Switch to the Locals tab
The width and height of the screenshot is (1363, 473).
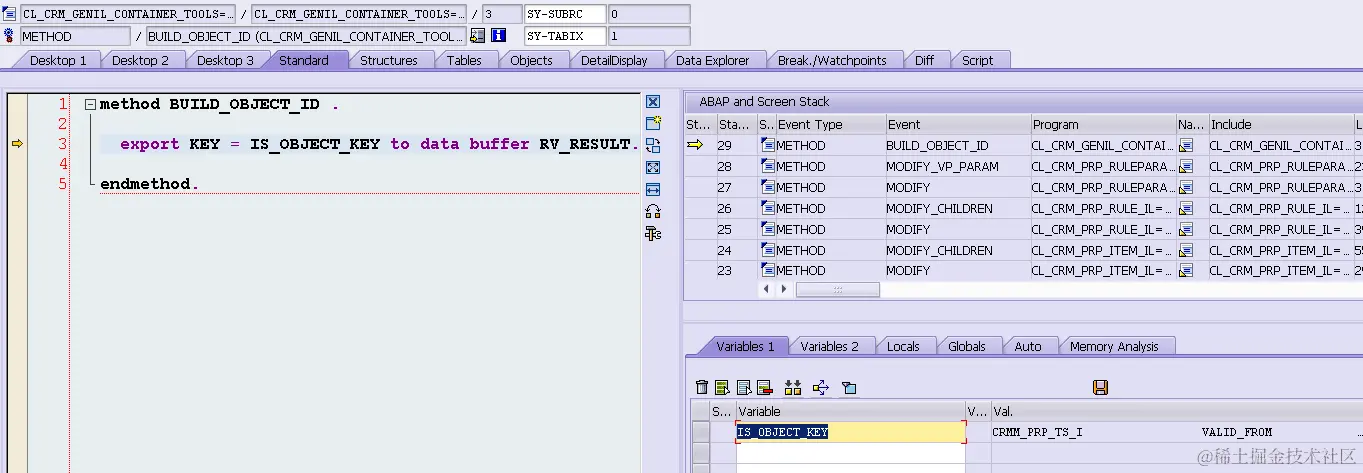[x=903, y=346]
